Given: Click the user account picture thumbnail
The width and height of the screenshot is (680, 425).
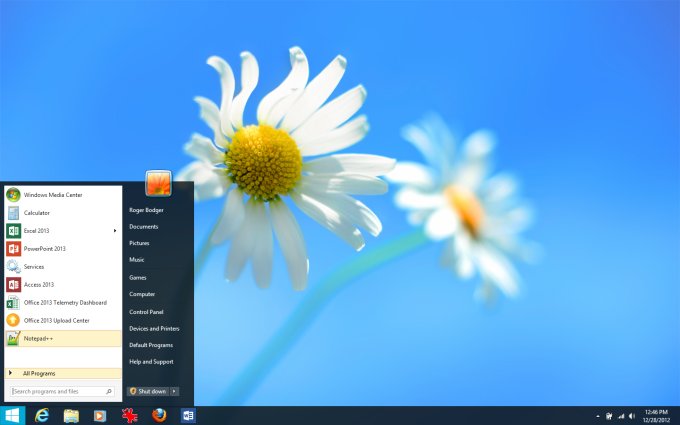Looking at the screenshot, I should [x=158, y=183].
